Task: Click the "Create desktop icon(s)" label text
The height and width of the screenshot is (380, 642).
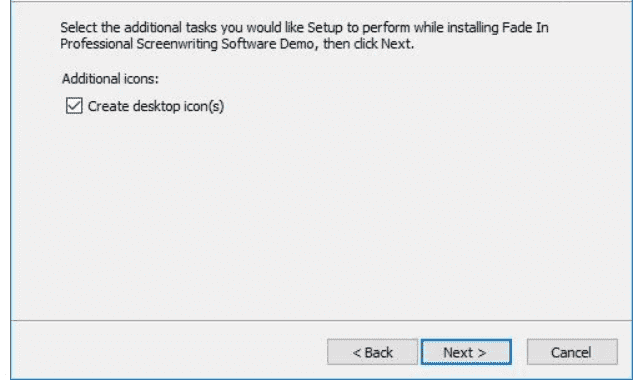Action: click(x=156, y=106)
